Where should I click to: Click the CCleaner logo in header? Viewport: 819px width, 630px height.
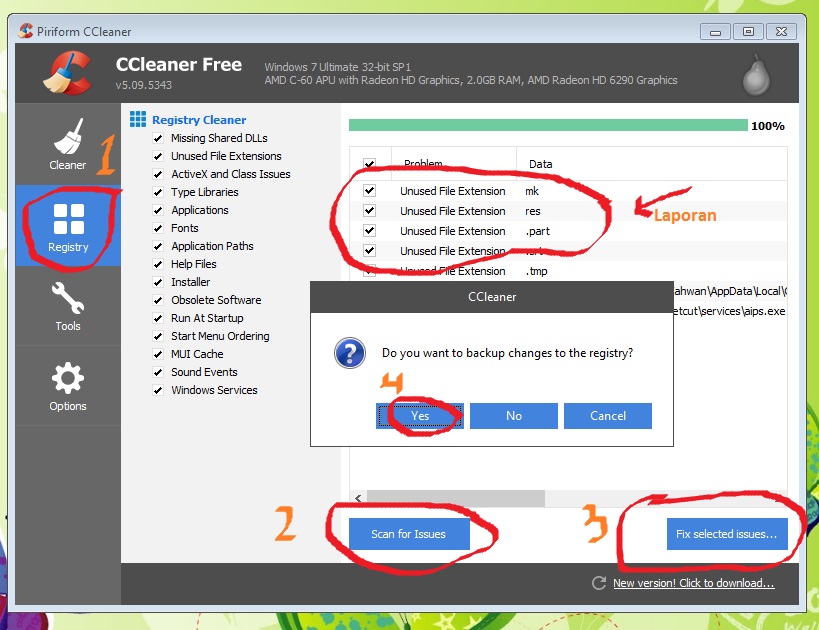[x=67, y=73]
